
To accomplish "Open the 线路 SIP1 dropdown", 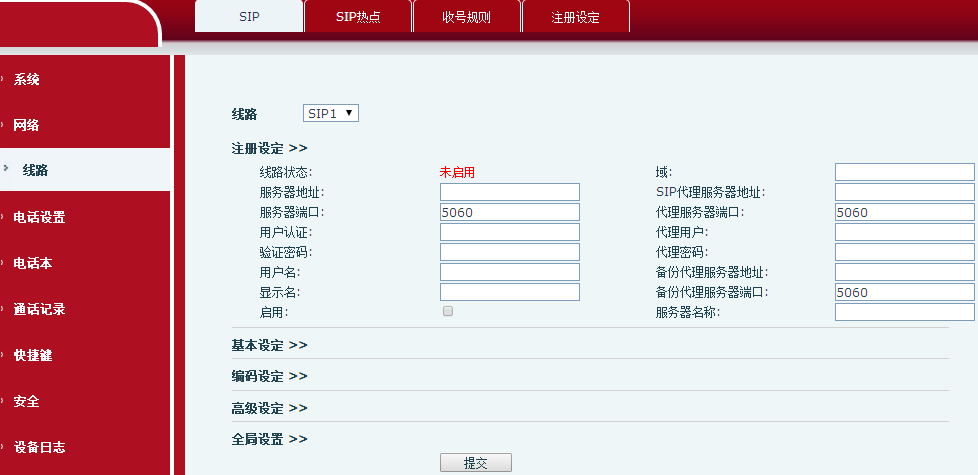I will pyautogui.click(x=331, y=114).
